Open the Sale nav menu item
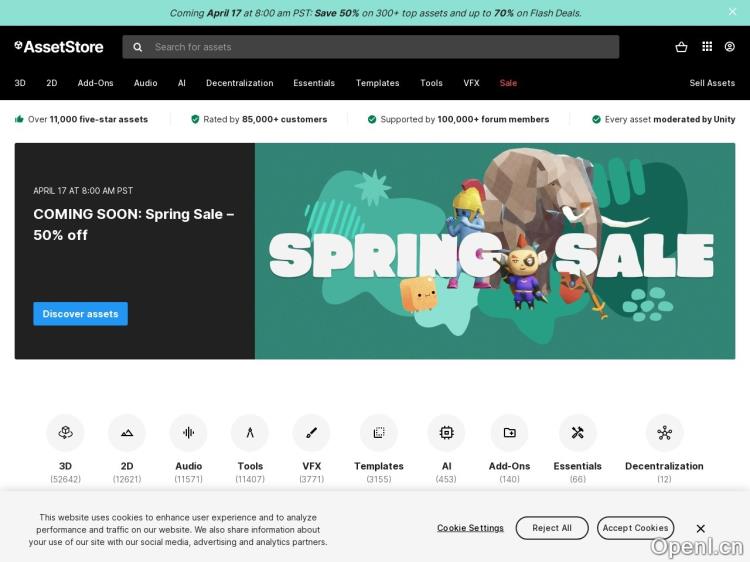 [508, 83]
